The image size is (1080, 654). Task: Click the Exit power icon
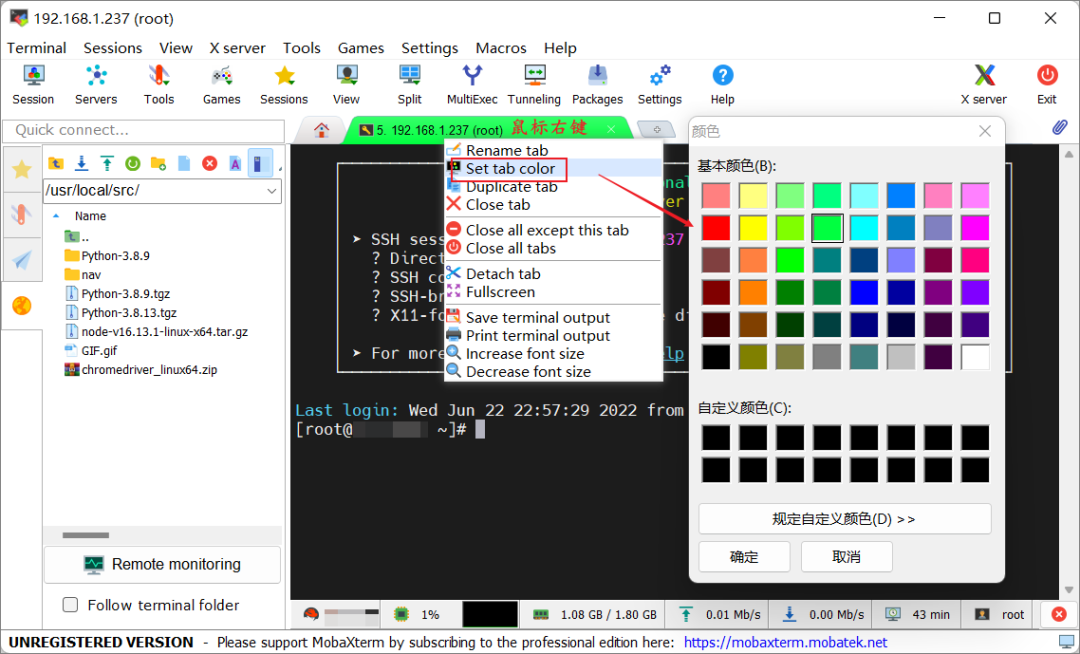[x=1047, y=85]
